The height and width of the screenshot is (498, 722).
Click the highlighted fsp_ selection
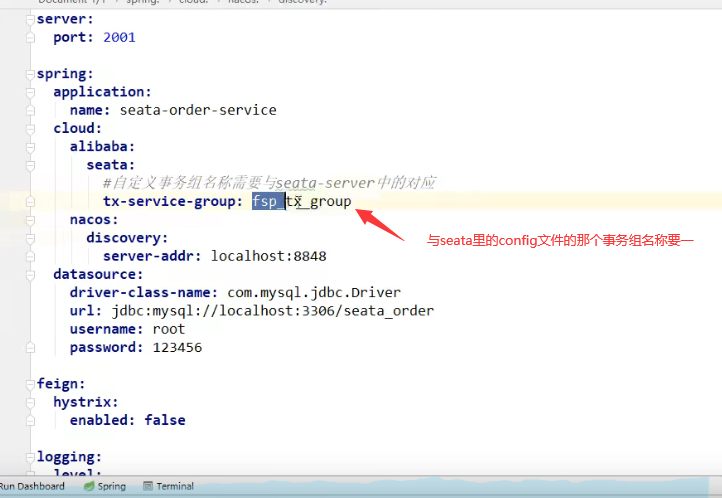point(268,202)
